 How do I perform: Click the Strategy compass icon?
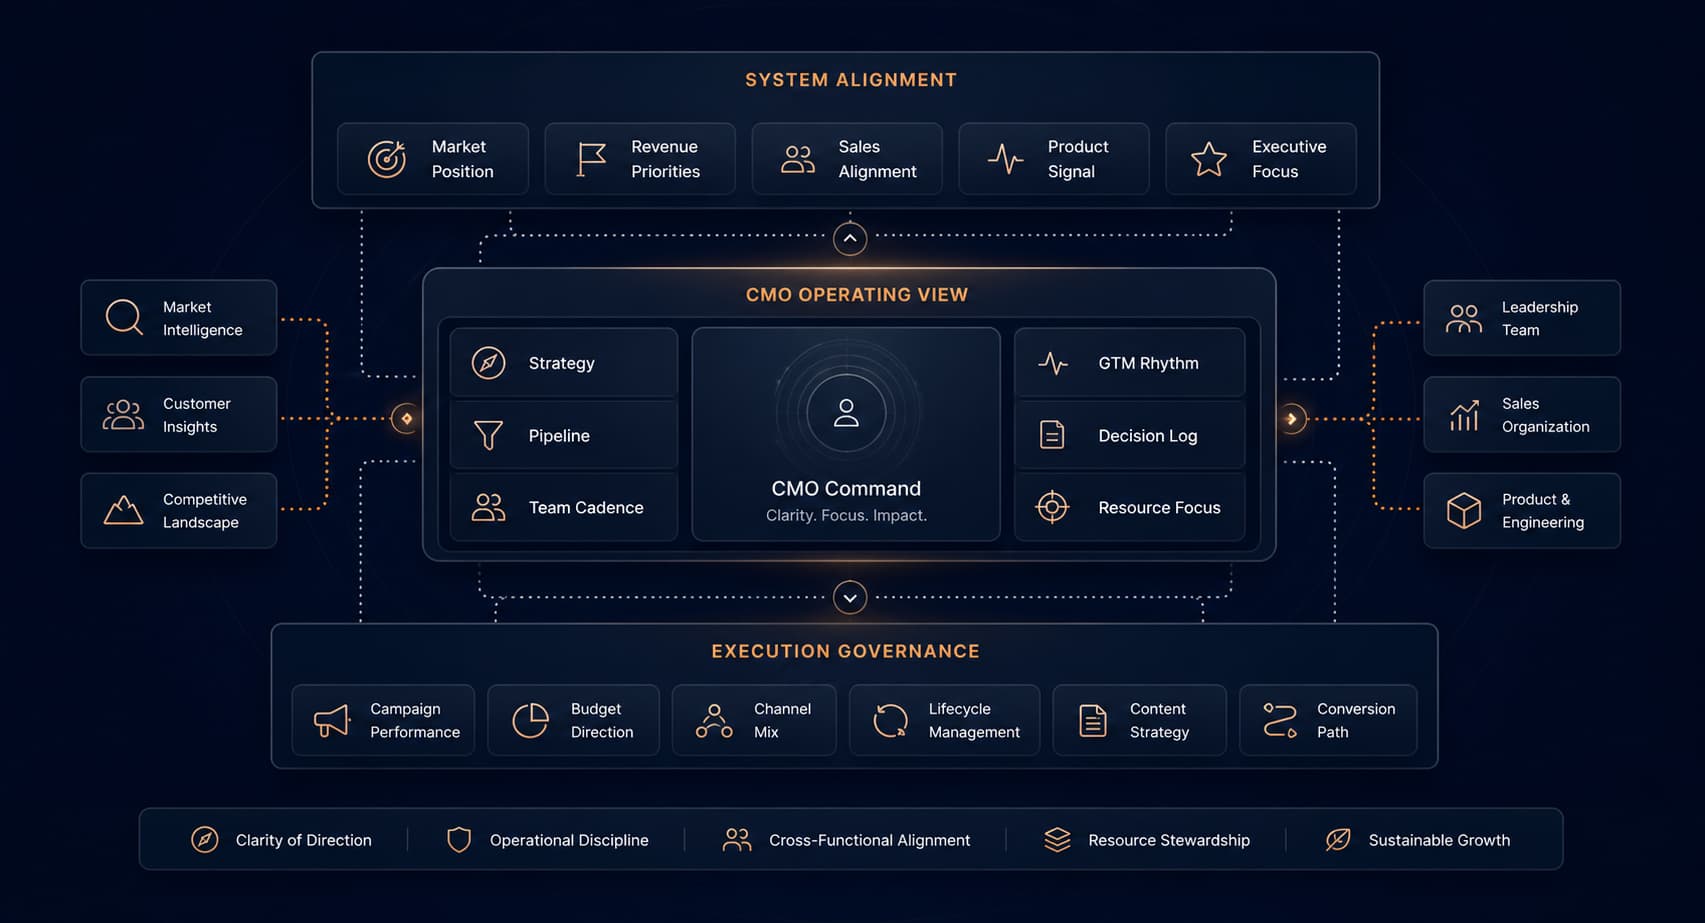click(x=488, y=363)
